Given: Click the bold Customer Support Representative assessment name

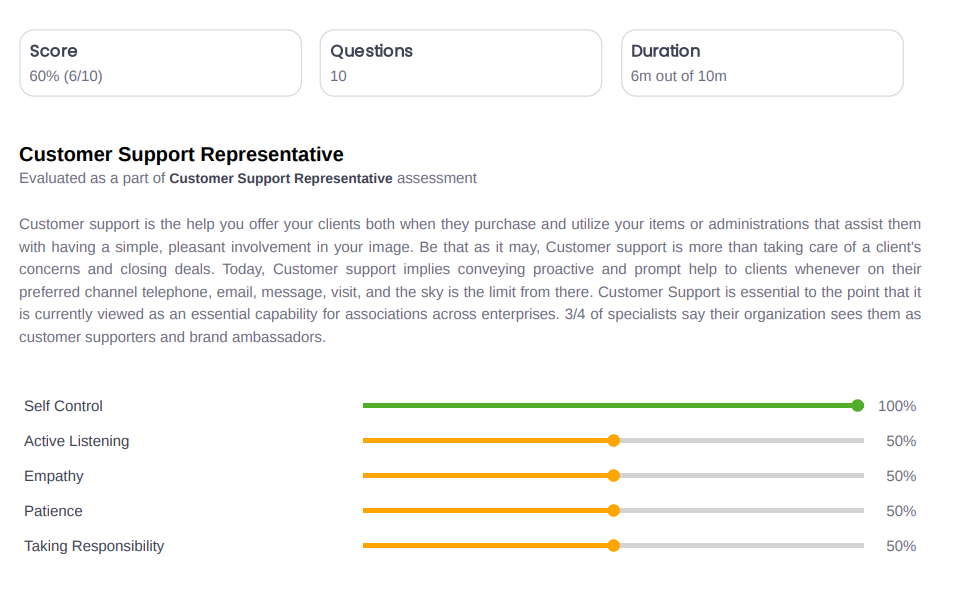Looking at the screenshot, I should coord(281,179).
